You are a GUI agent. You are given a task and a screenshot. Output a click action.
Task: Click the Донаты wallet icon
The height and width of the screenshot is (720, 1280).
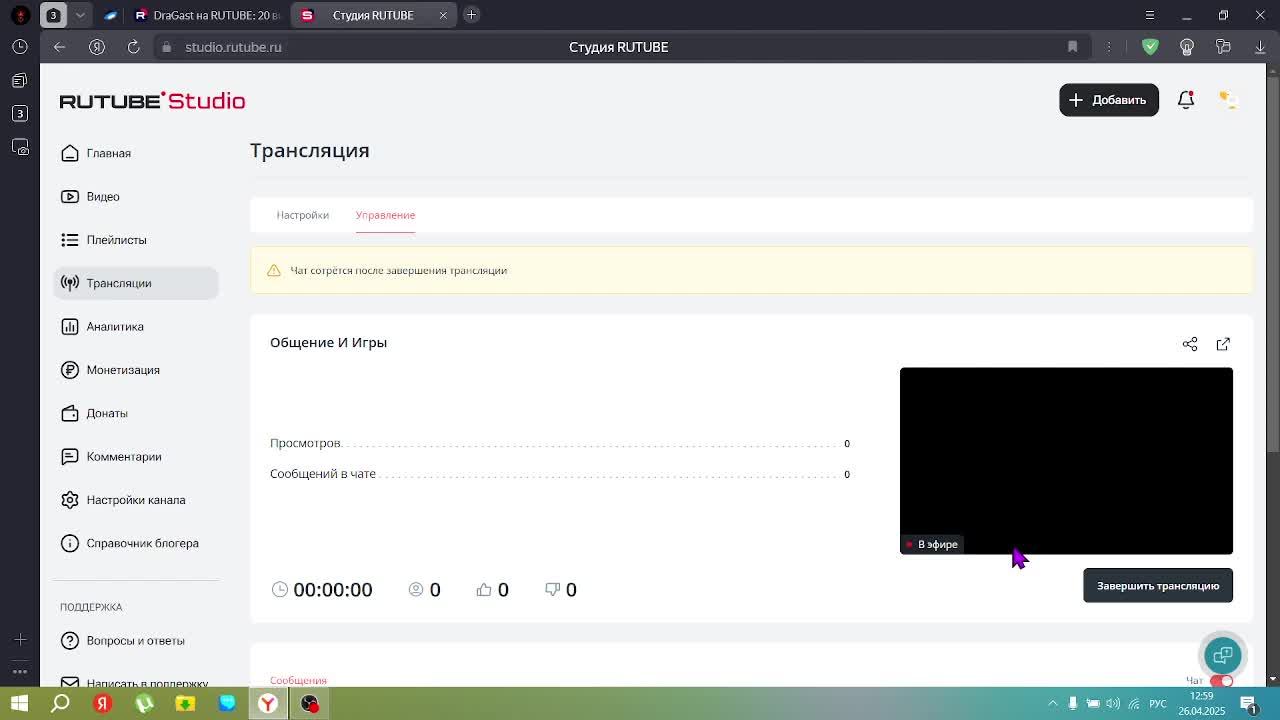70,413
